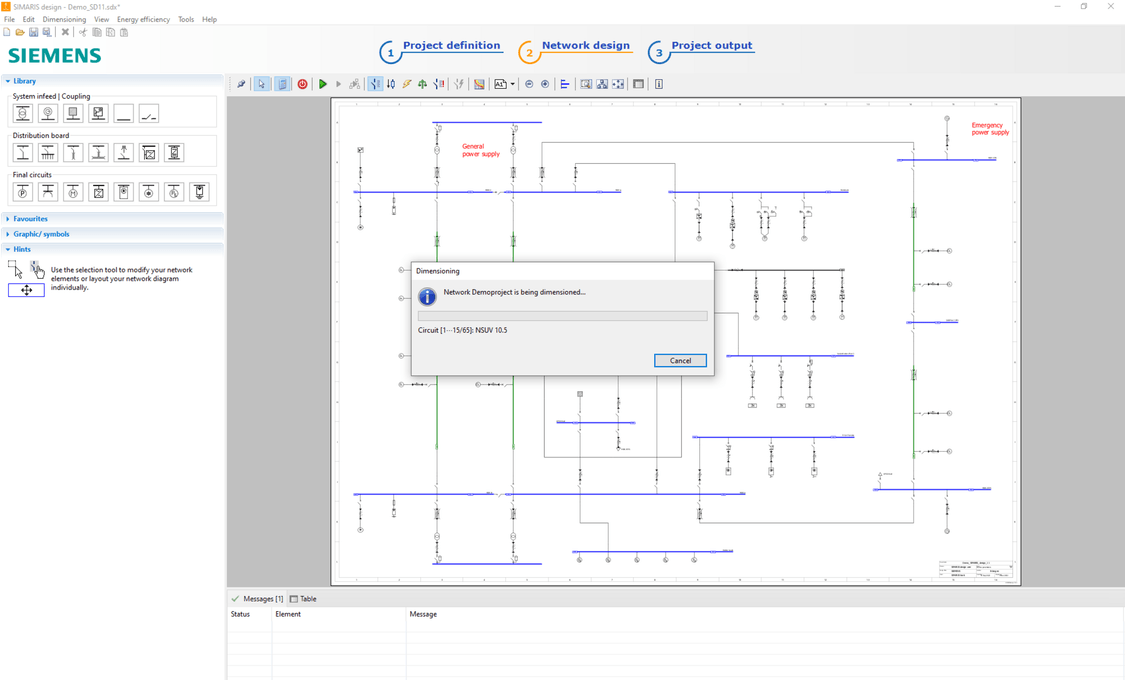Toggle the selection arrow tool in toolbar
Viewport: 1125px width, 680px height.
pyautogui.click(x=261, y=83)
